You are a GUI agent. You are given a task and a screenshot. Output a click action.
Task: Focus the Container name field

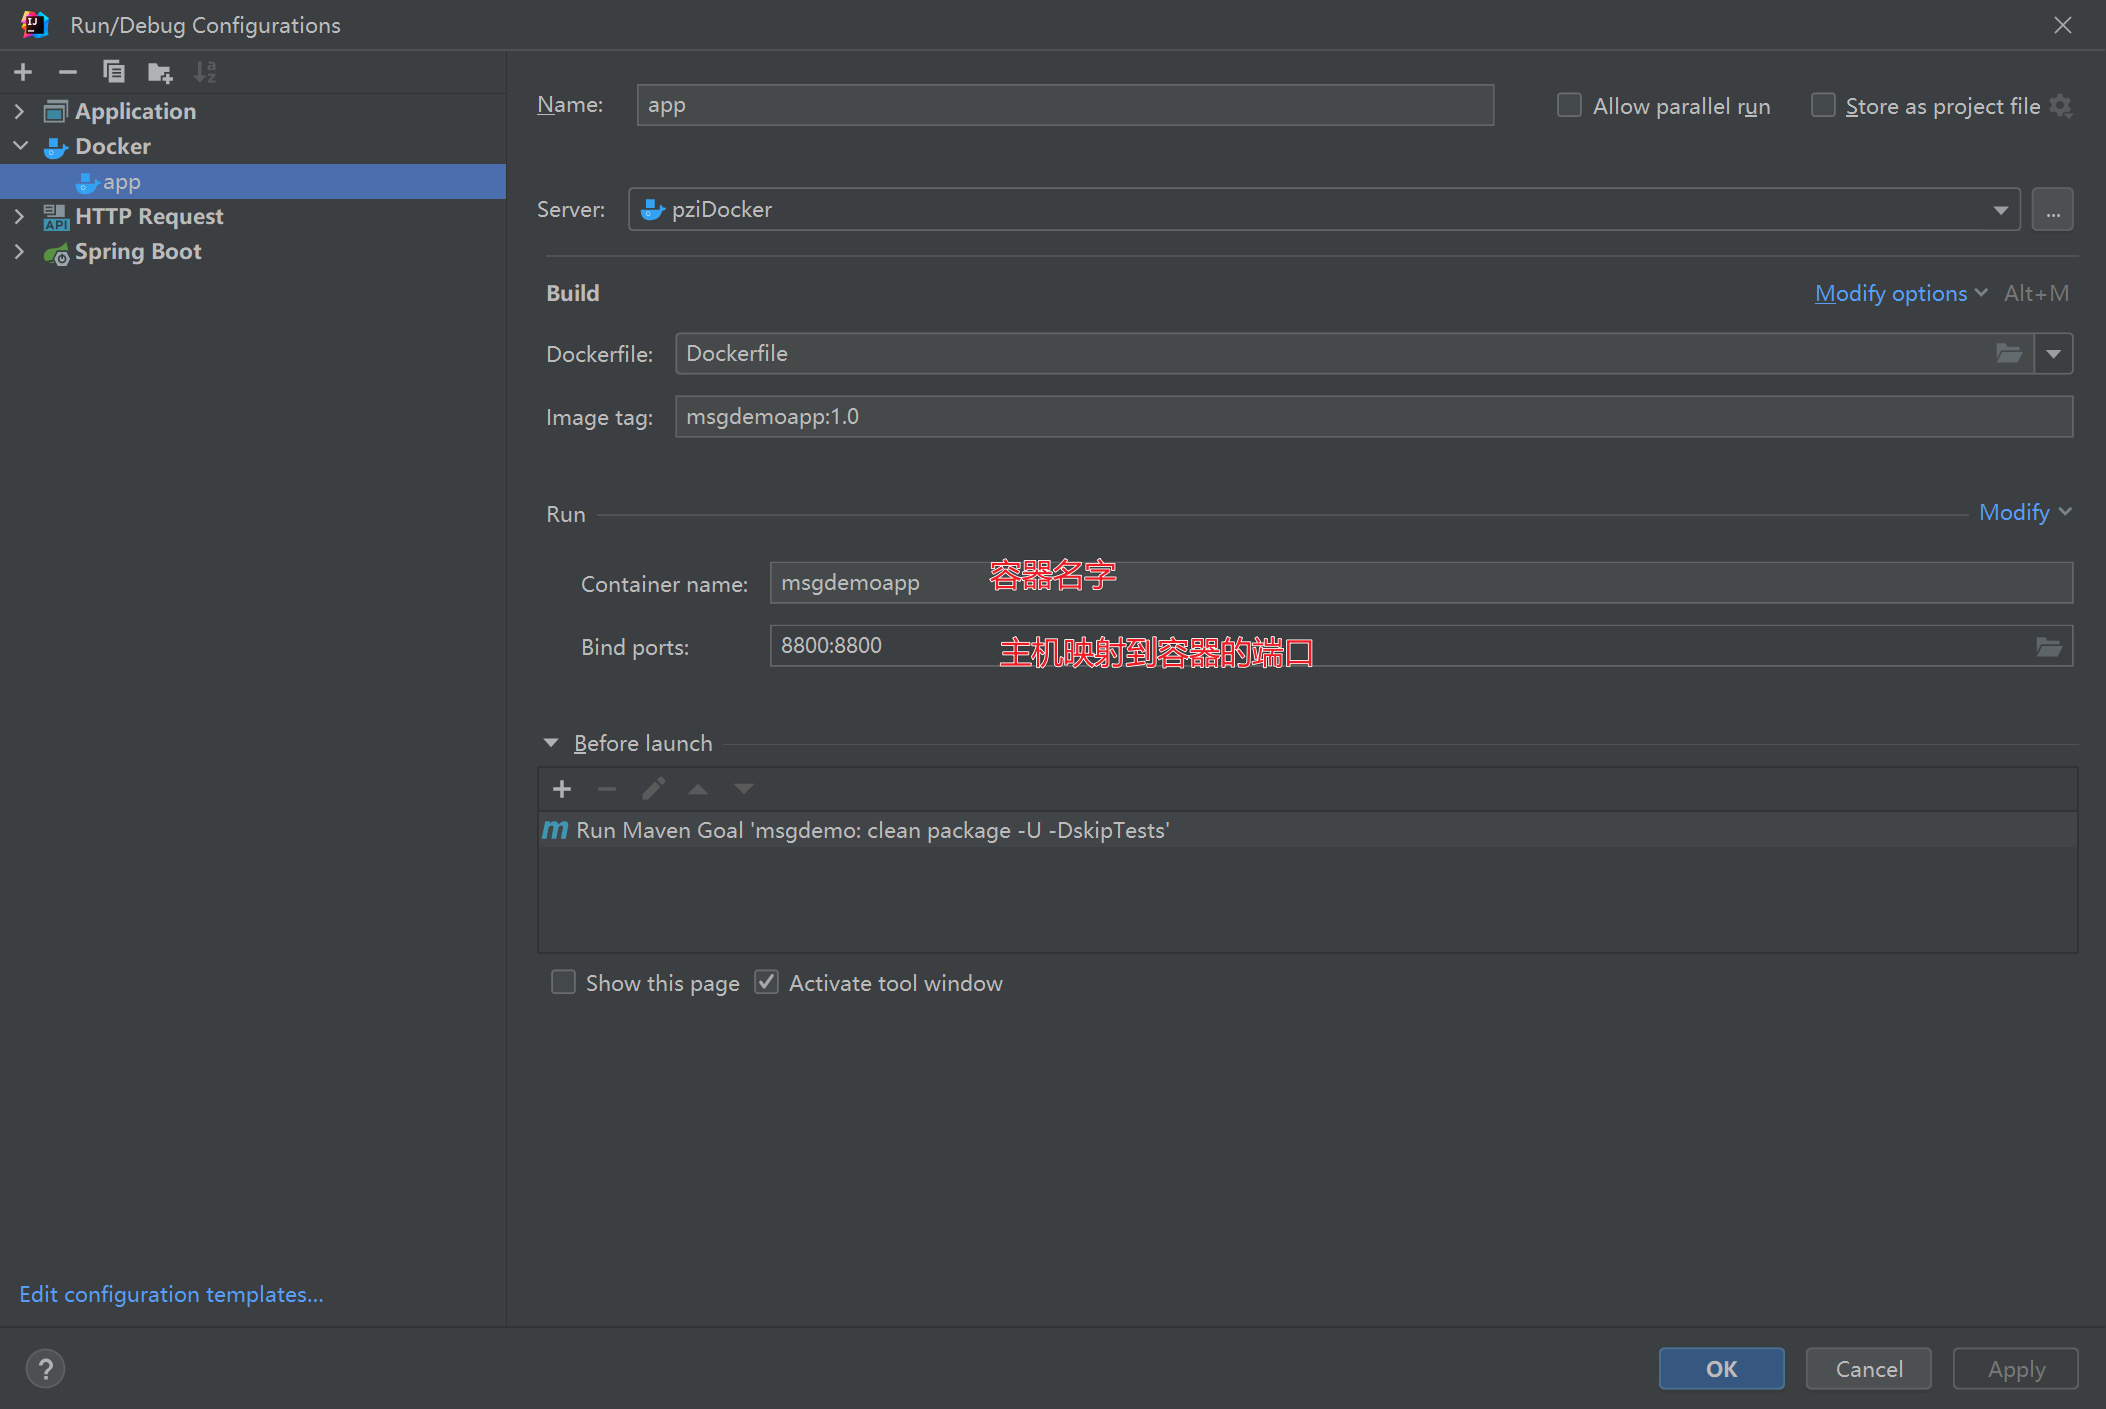pyautogui.click(x=1421, y=583)
